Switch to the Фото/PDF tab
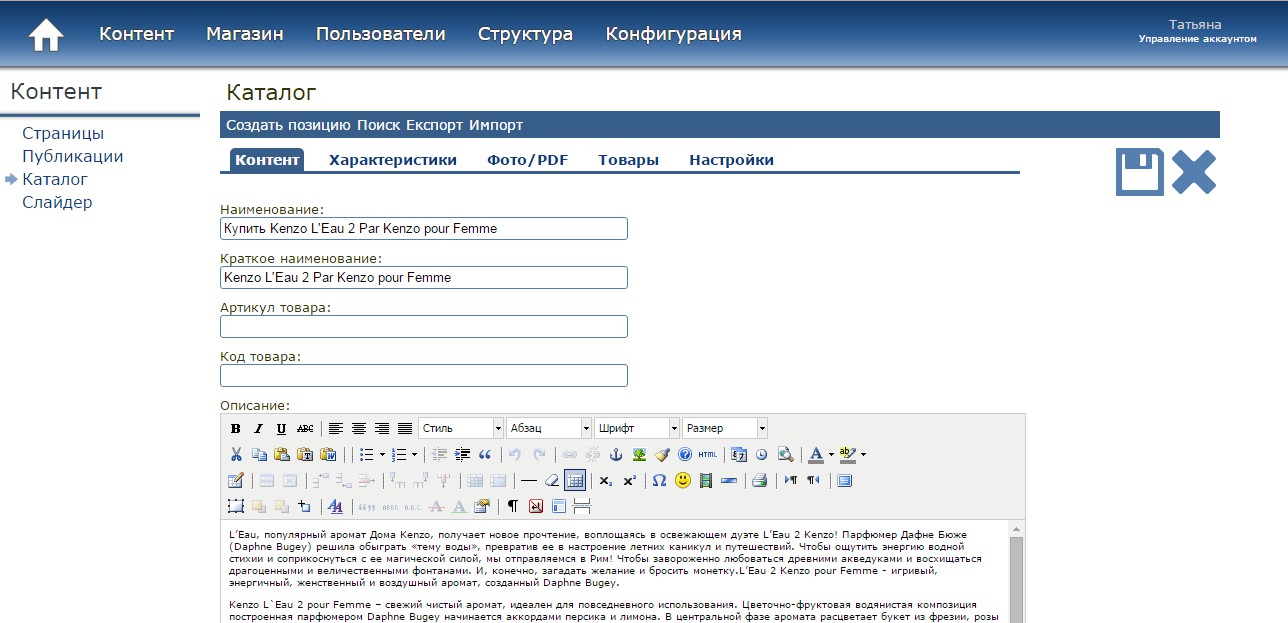Screen dimensions: 1288x623 click(527, 160)
